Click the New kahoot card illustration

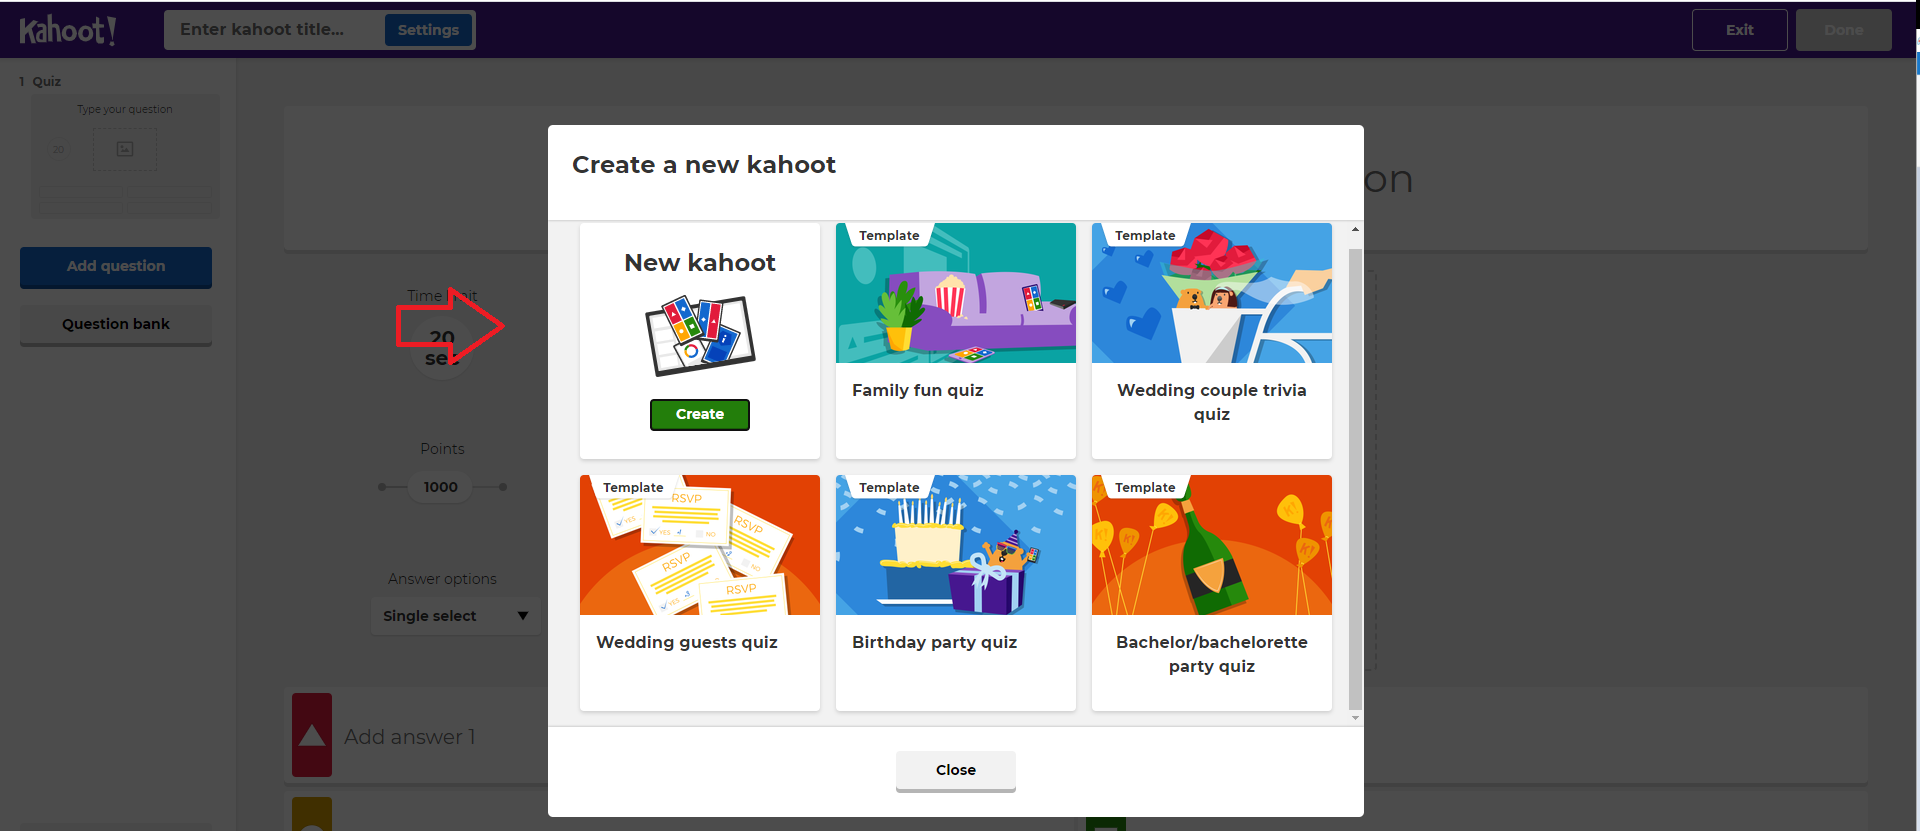point(700,335)
